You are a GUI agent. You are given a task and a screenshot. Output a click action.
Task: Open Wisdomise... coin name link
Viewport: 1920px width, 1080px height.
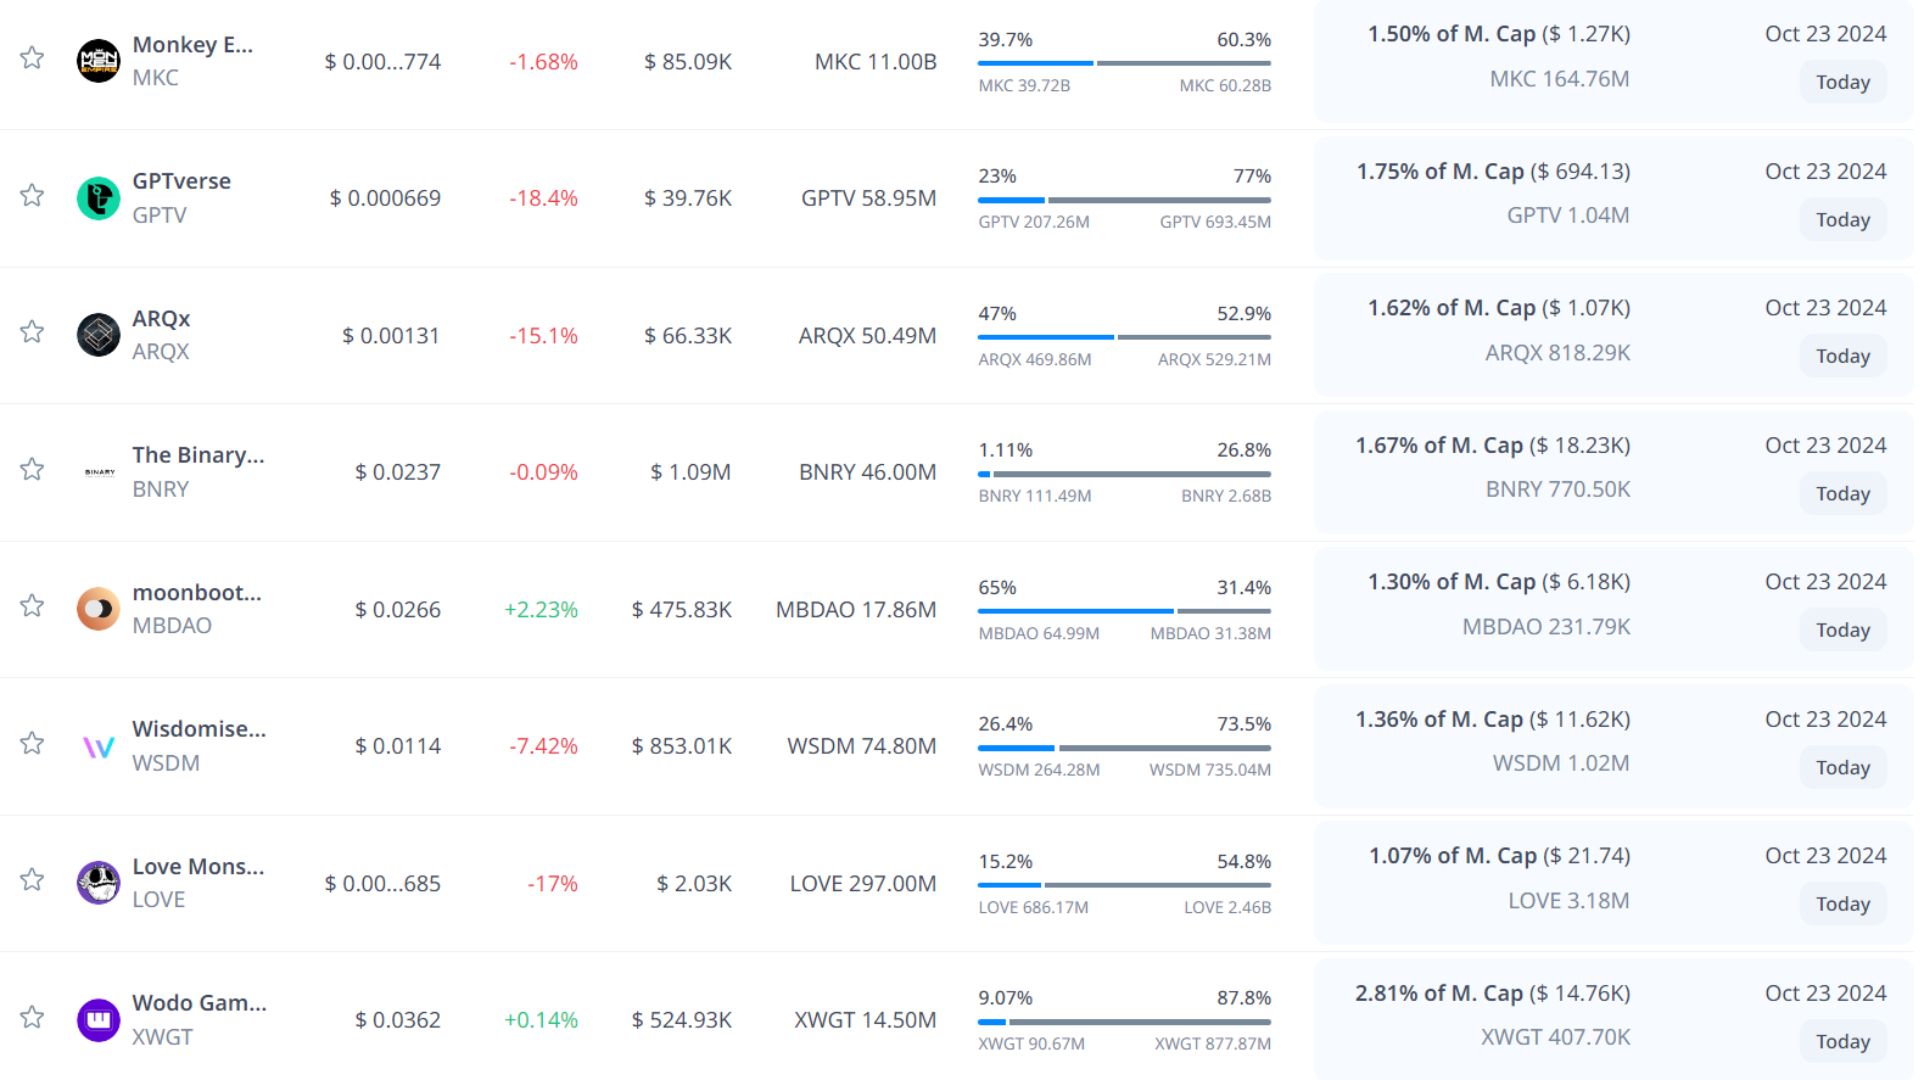pos(198,729)
